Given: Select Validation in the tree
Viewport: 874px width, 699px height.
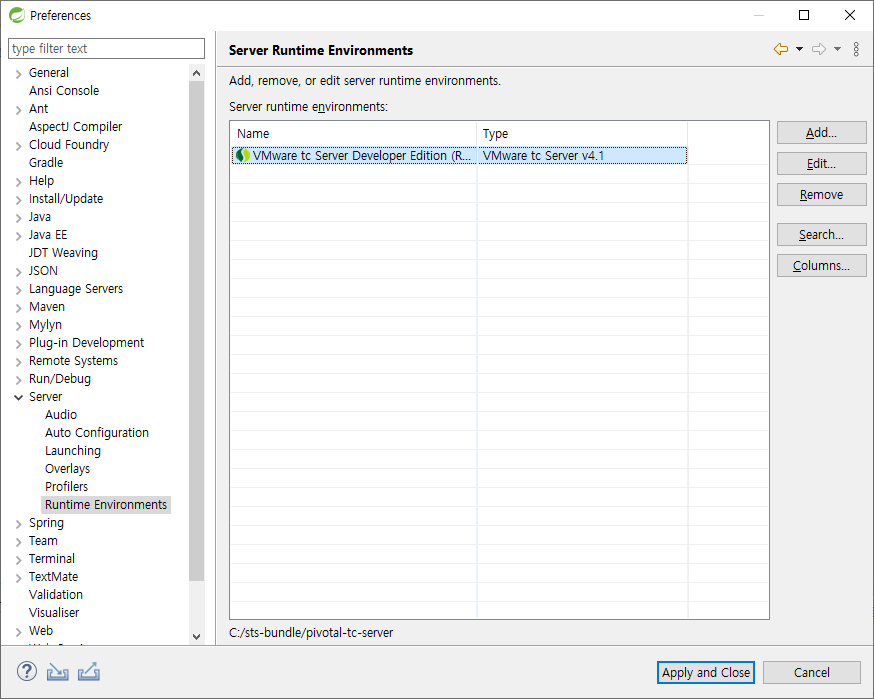Looking at the screenshot, I should (x=56, y=595).
